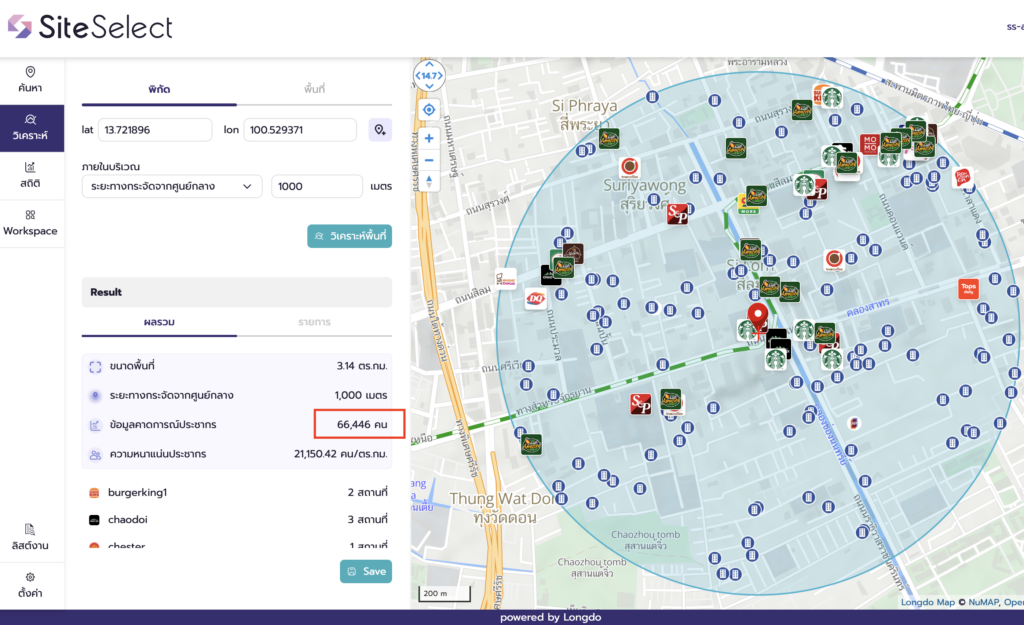This screenshot has width=1024, height=625.
Task: Click the 2 สถานที่ count for burgerking1
Action: 368,492
